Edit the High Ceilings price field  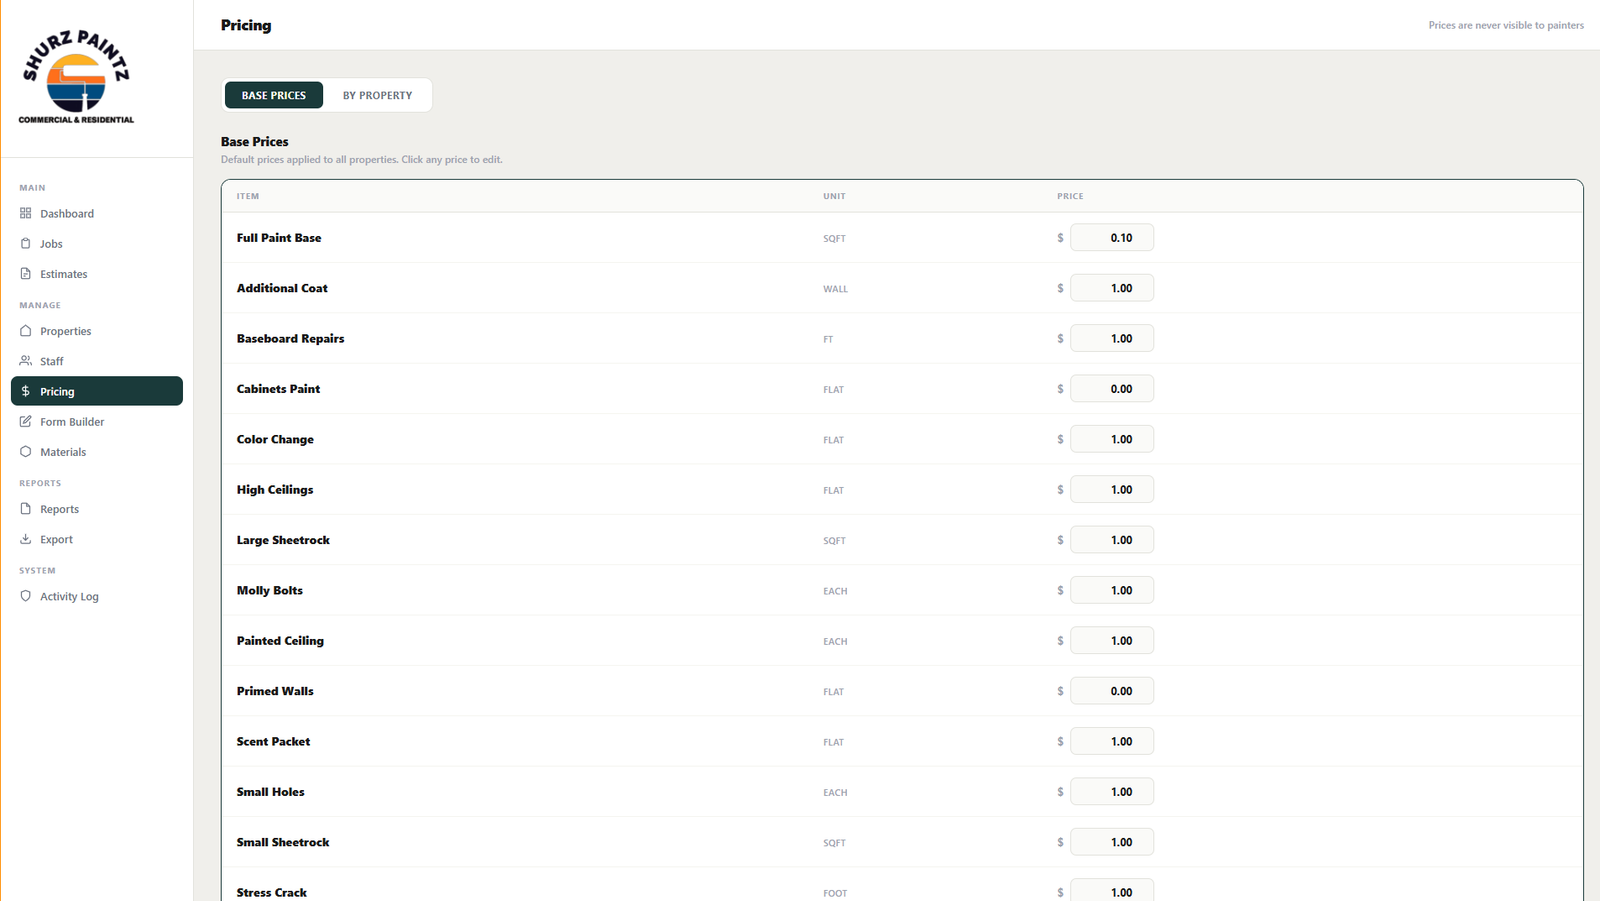pos(1112,489)
